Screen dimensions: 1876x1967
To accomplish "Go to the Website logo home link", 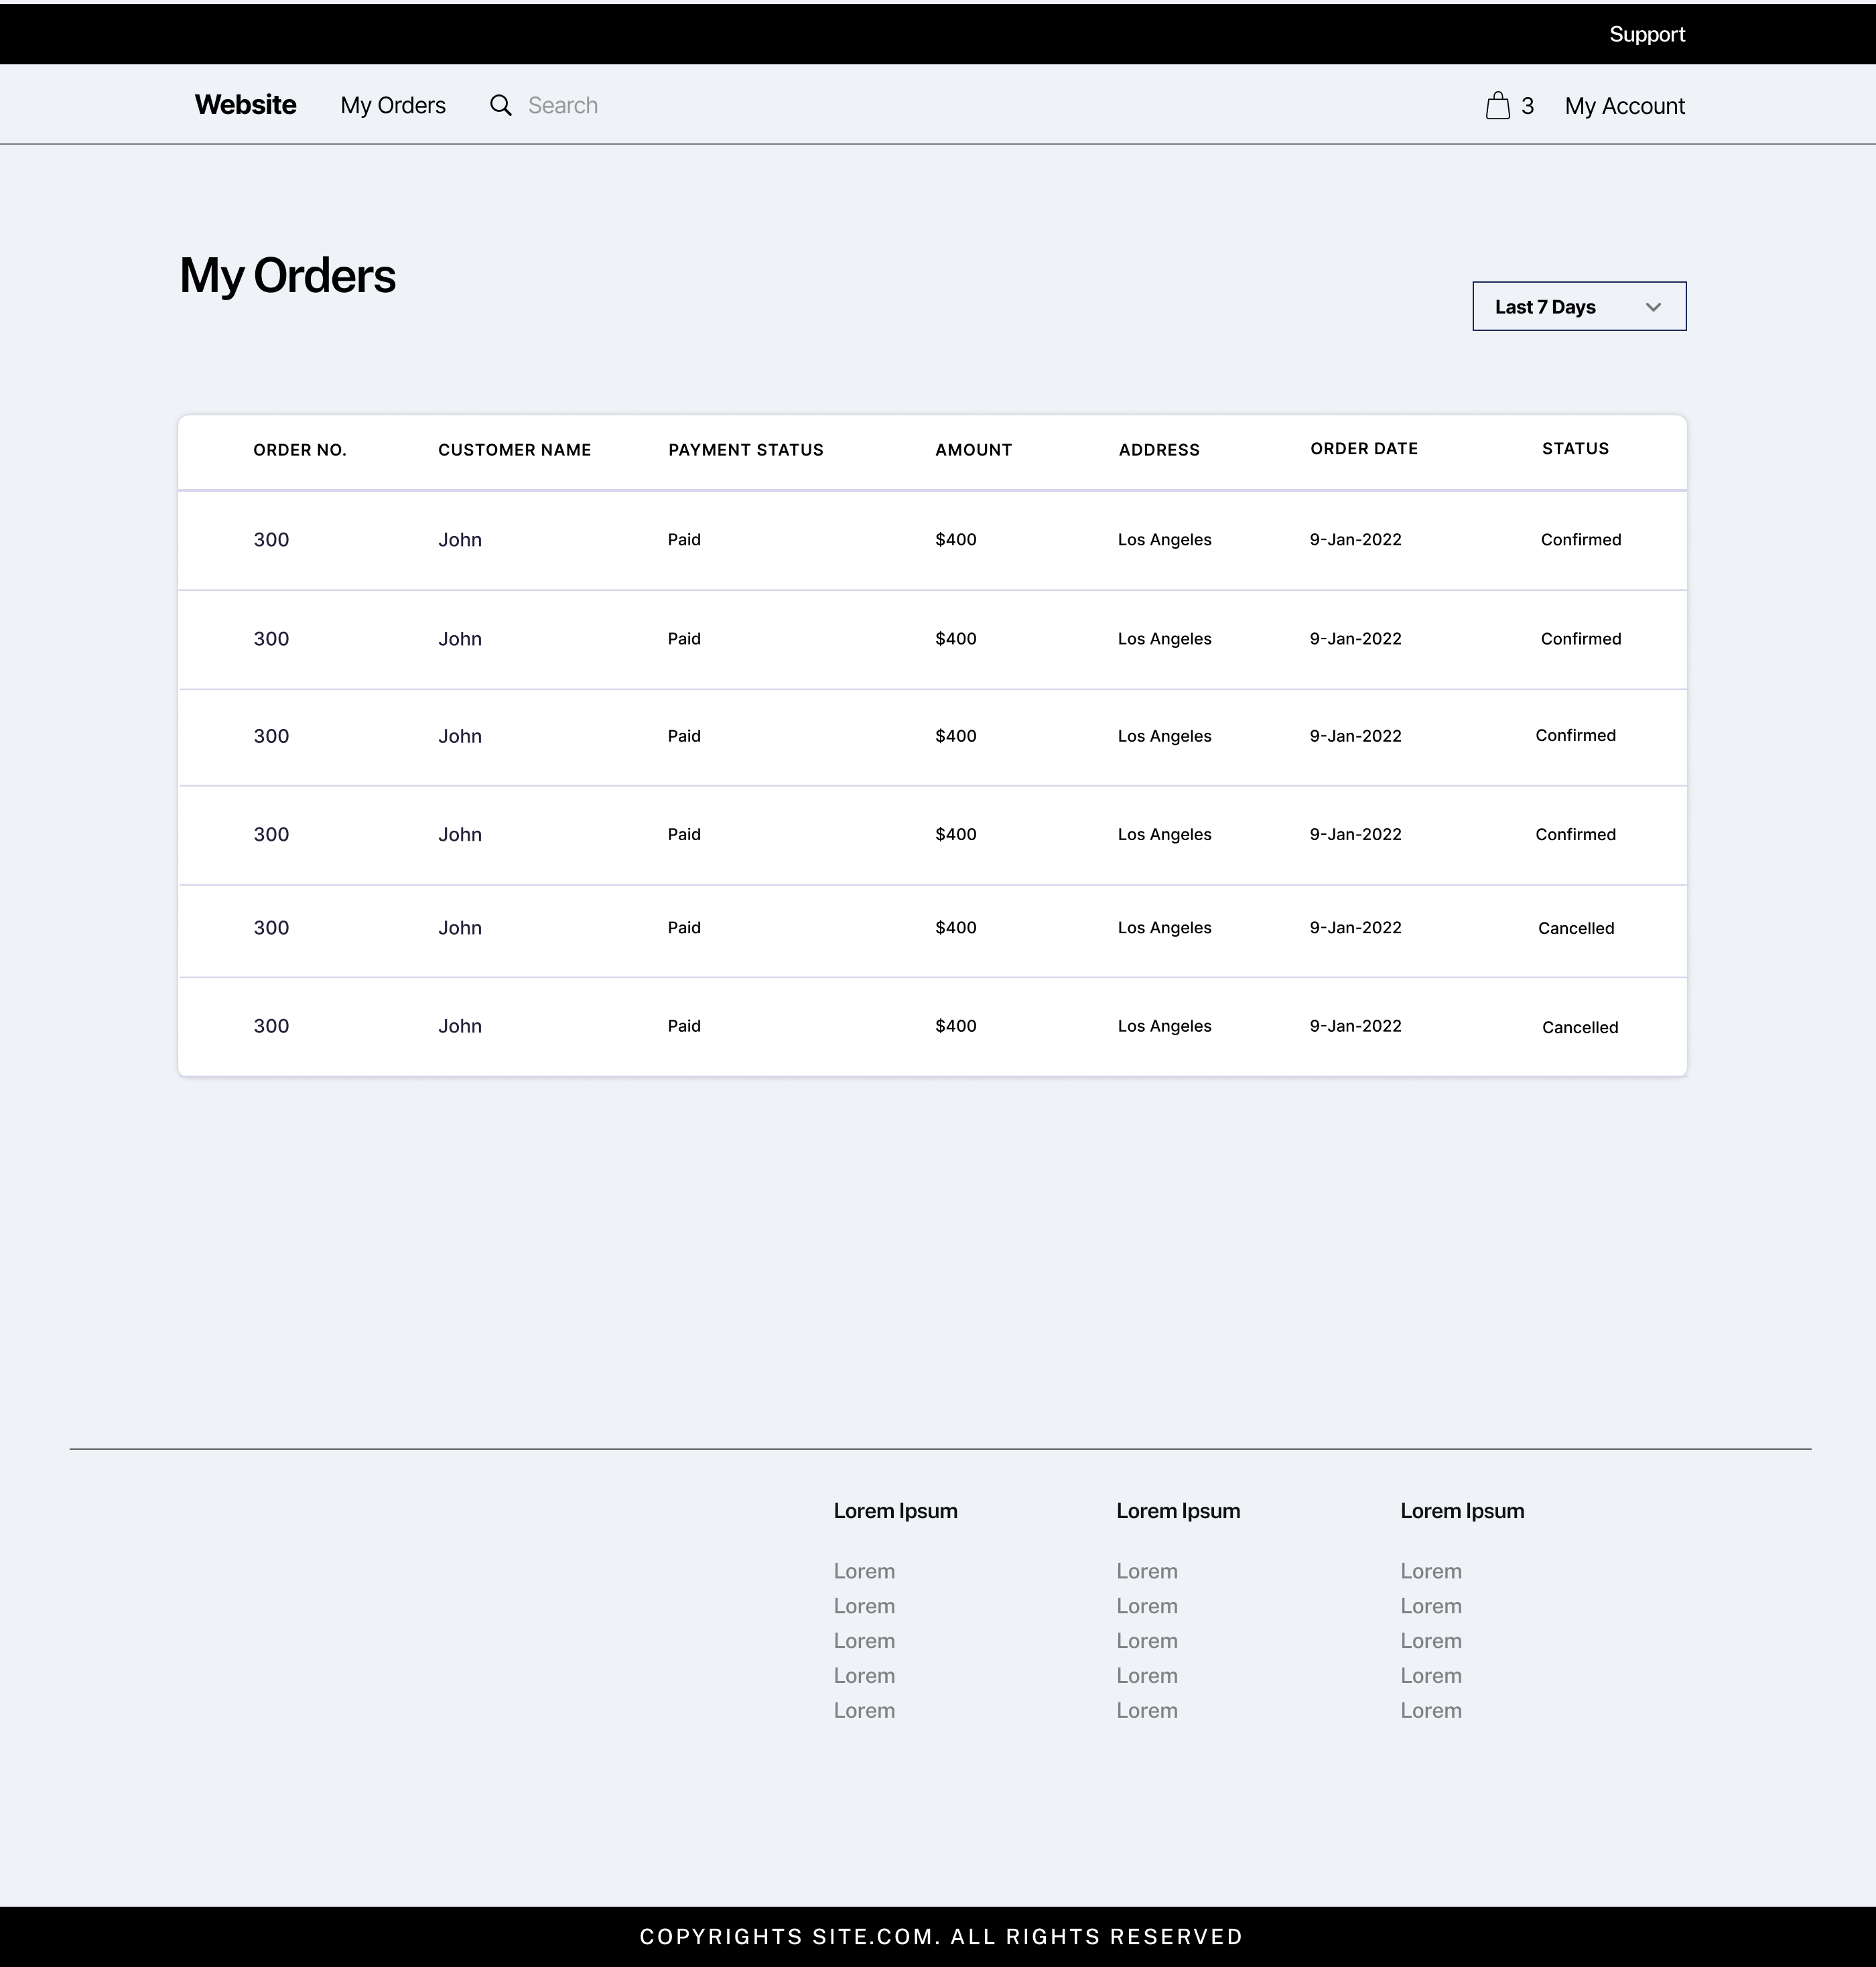I will point(245,105).
